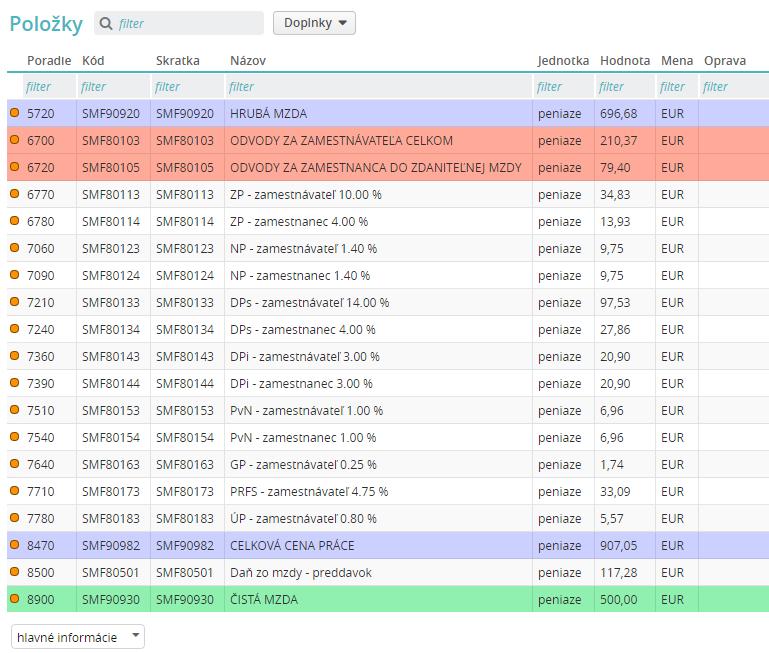Click the search magnifier icon beside Položky

106,23
